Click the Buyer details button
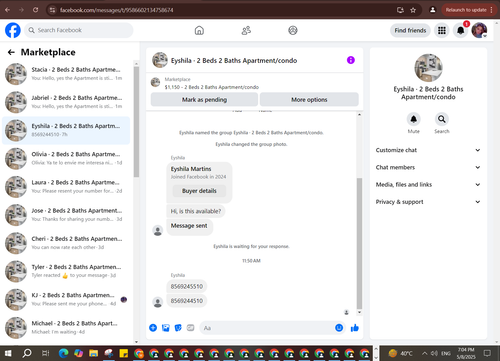This screenshot has height=361, width=500. pos(199,191)
